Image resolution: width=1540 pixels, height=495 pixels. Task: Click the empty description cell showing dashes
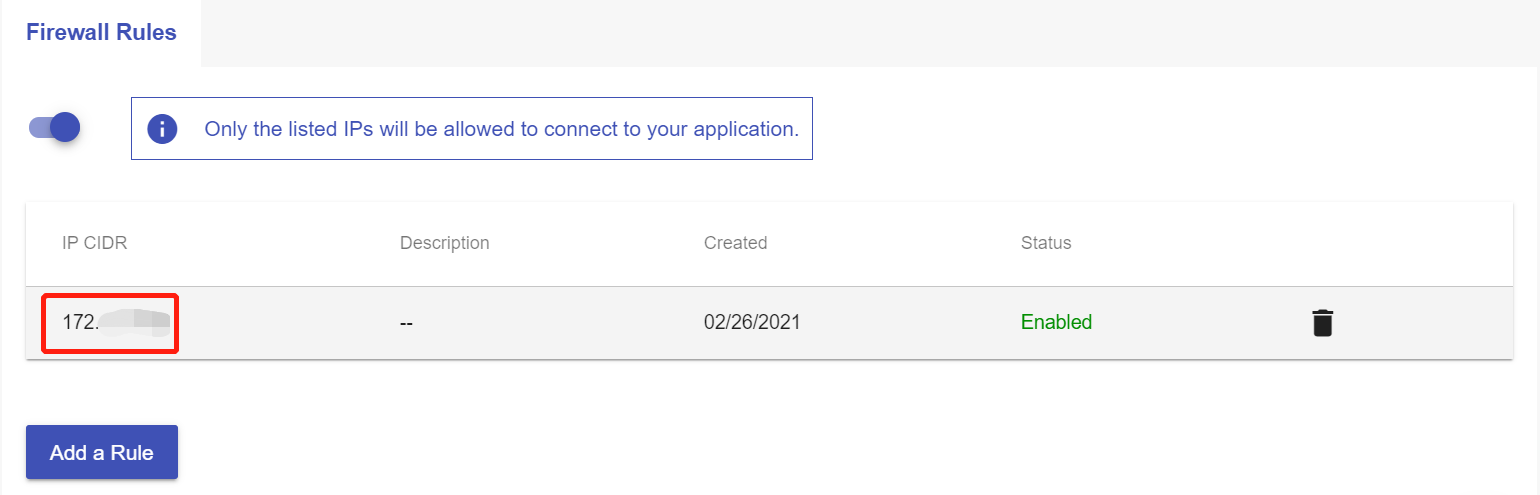point(406,323)
